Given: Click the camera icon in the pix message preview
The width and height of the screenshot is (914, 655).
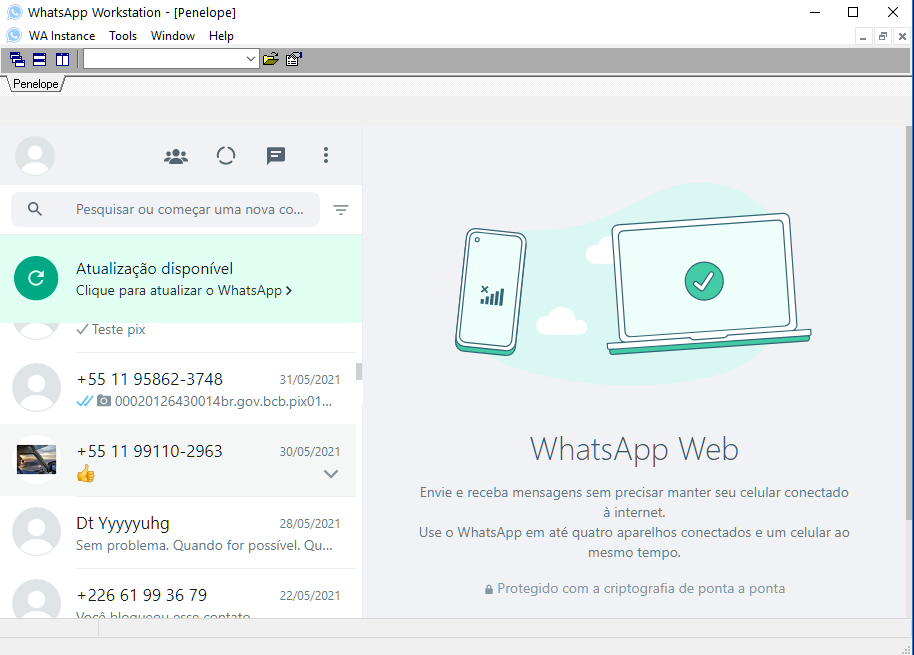Looking at the screenshot, I should 104,400.
